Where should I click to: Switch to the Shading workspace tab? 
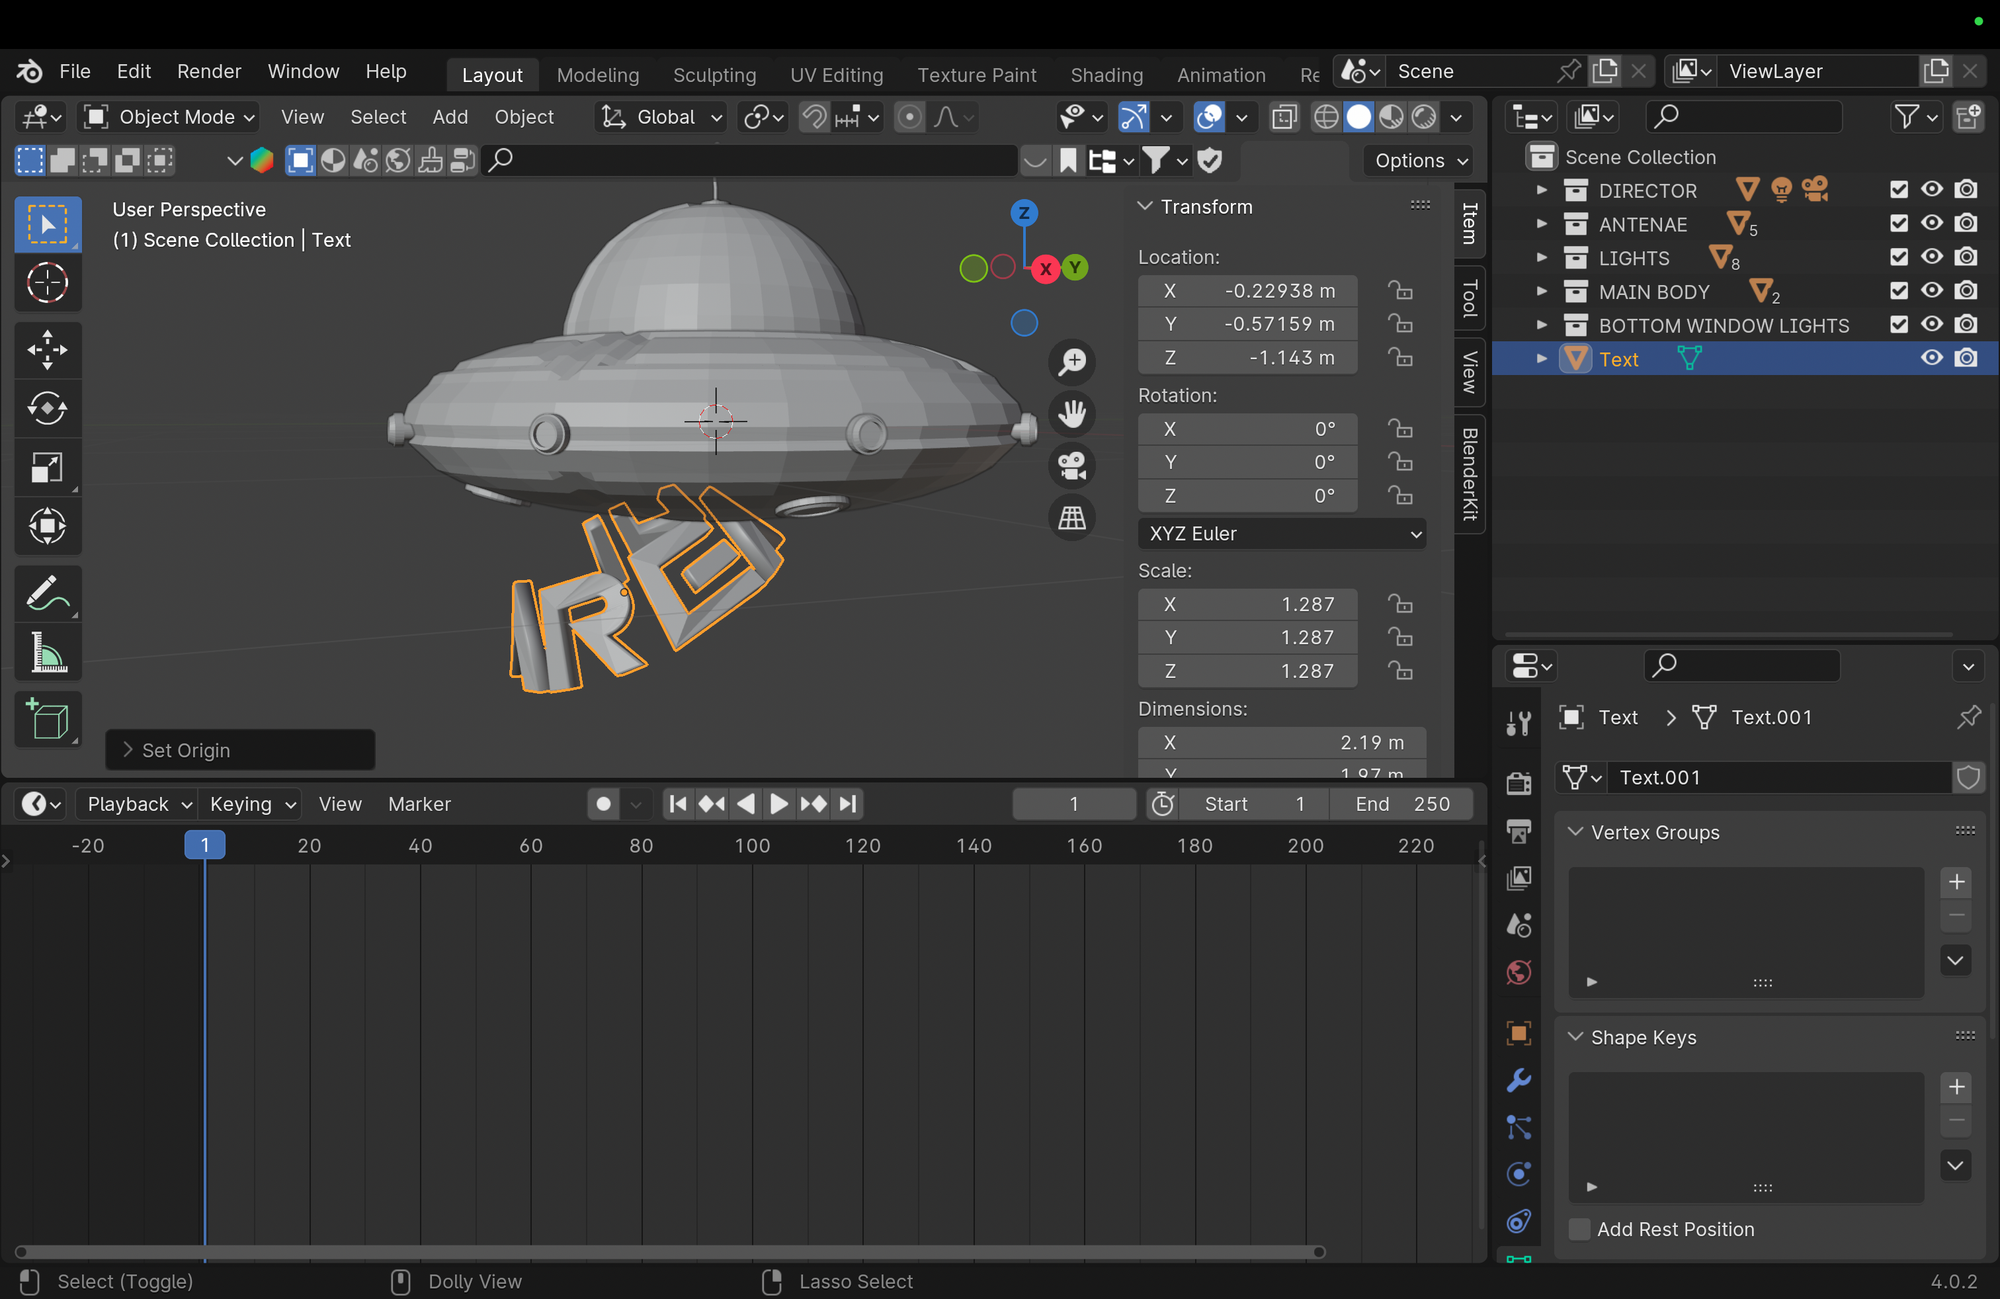point(1107,74)
